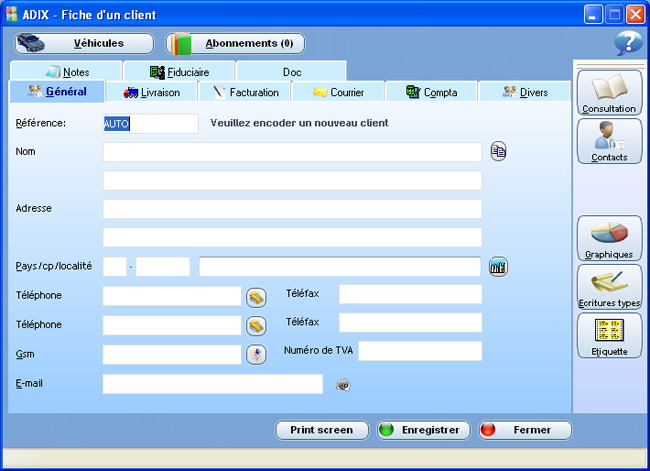The height and width of the screenshot is (471, 650).
Task: Click the locality lookup icon
Action: click(498, 267)
